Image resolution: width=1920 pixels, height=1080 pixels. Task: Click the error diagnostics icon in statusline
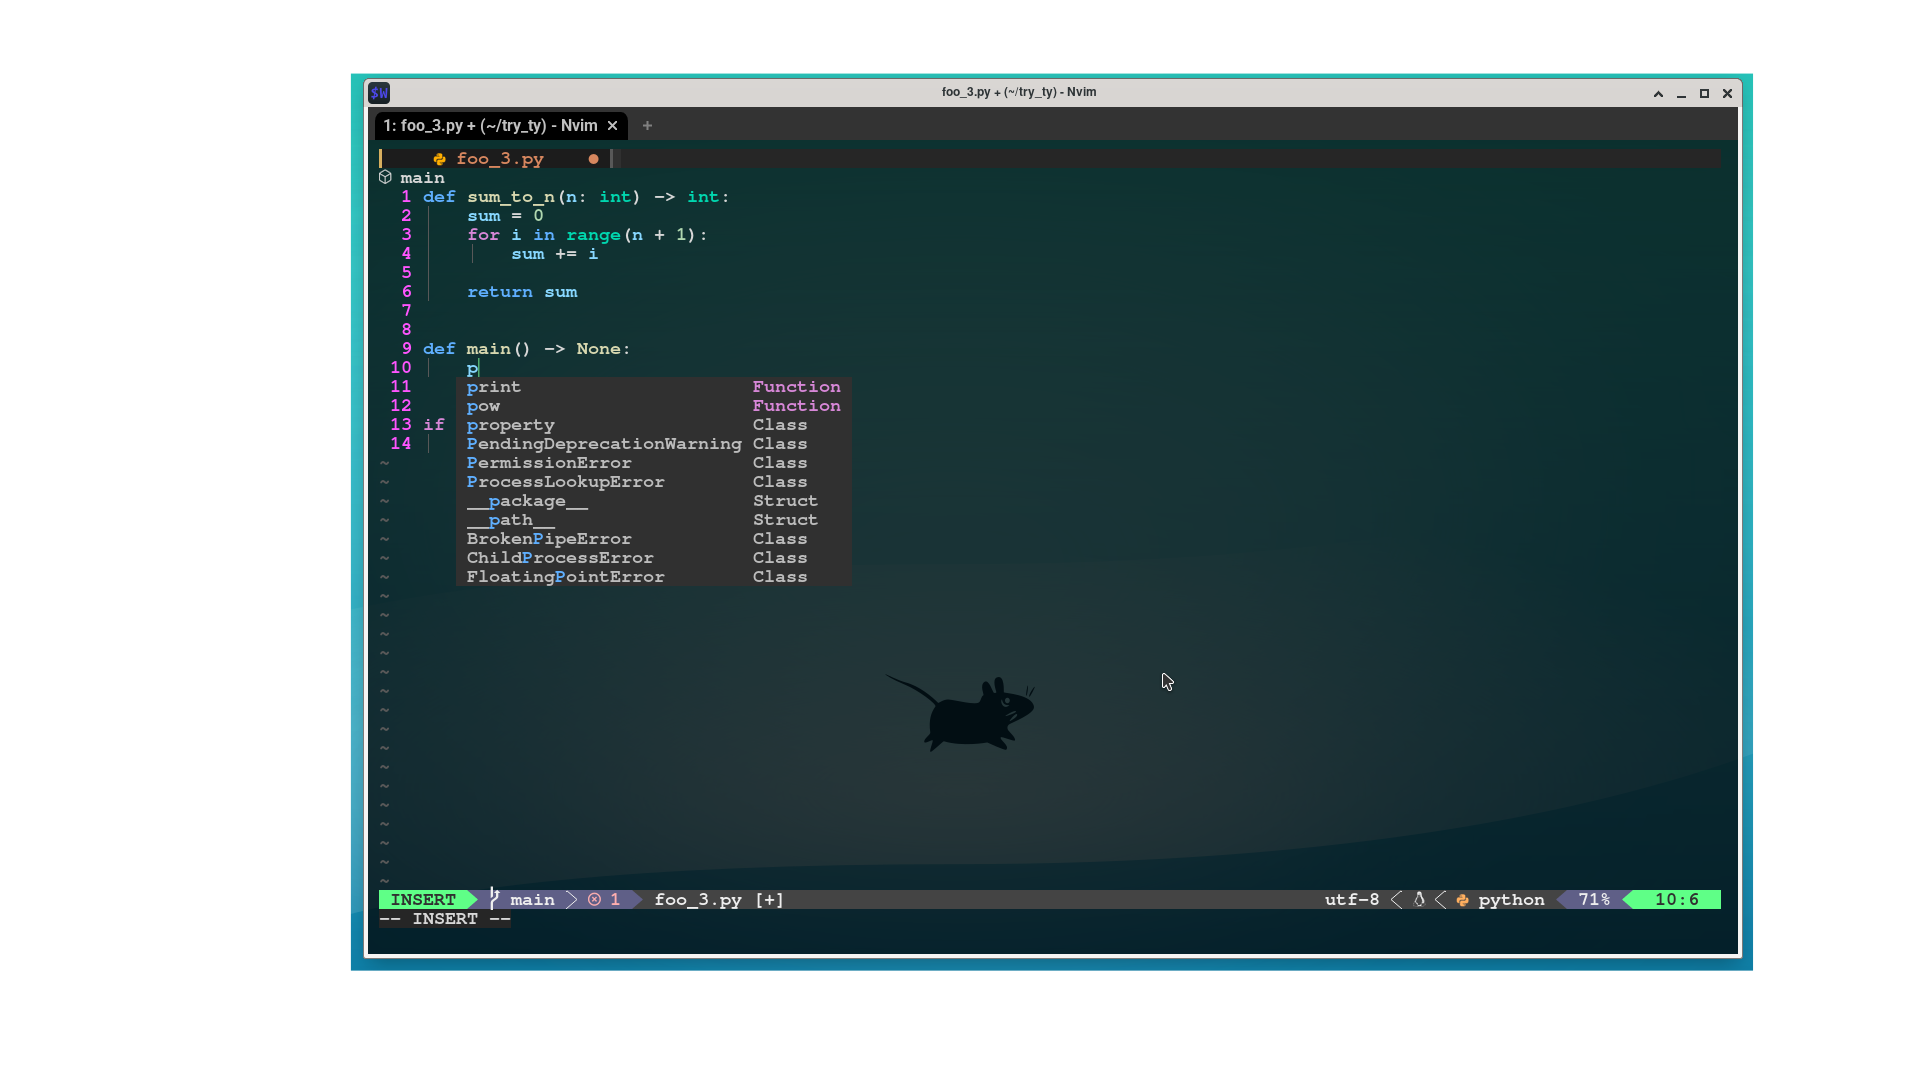pyautogui.click(x=594, y=900)
